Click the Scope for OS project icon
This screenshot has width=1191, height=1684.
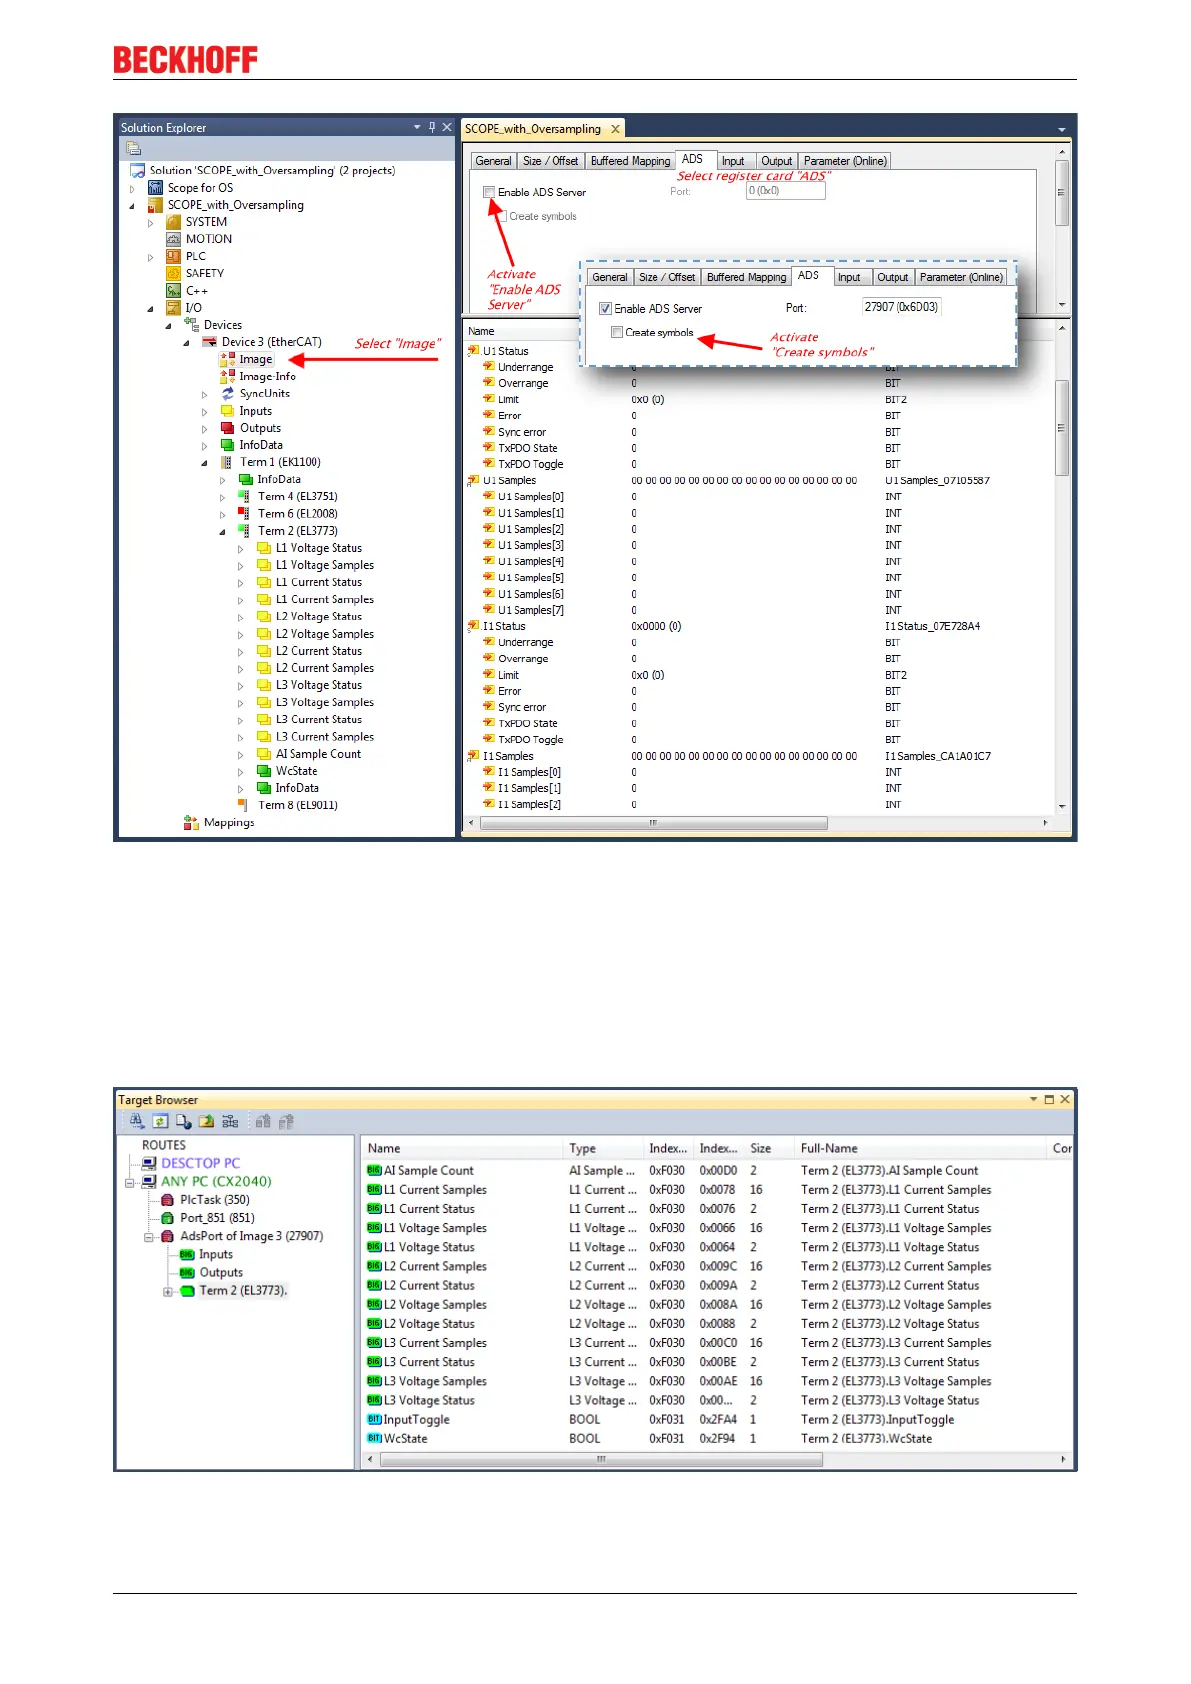tap(155, 188)
